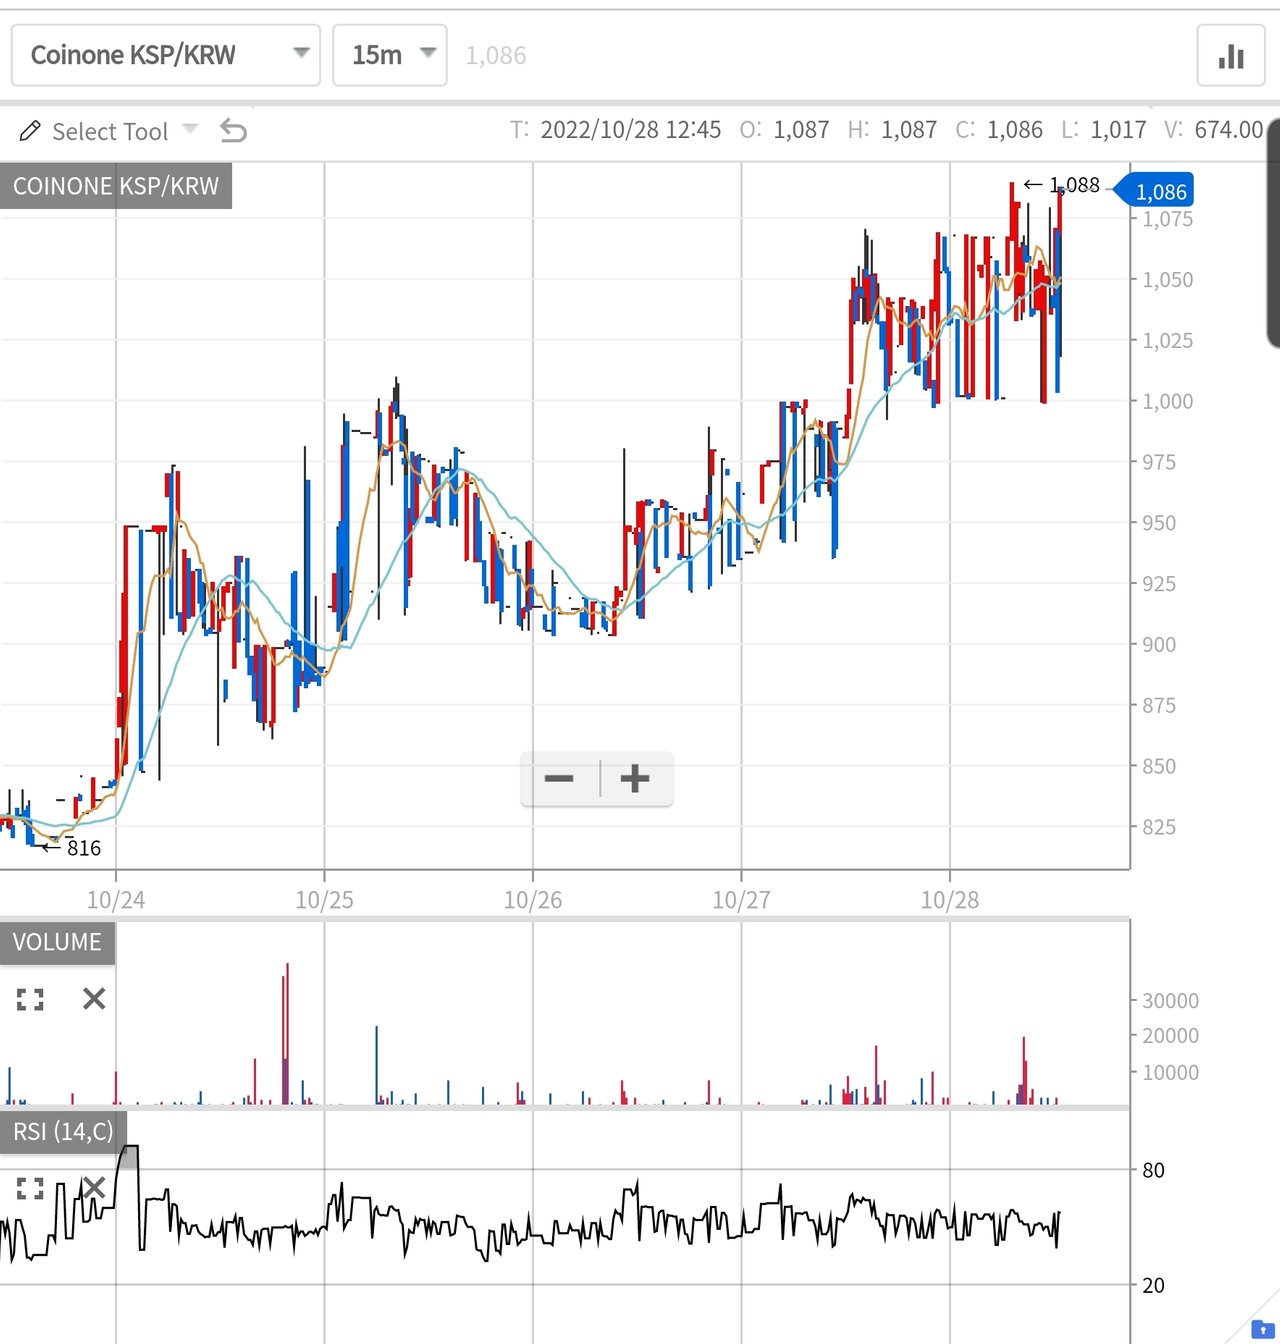Click the 10/25 date axis label

tap(324, 900)
